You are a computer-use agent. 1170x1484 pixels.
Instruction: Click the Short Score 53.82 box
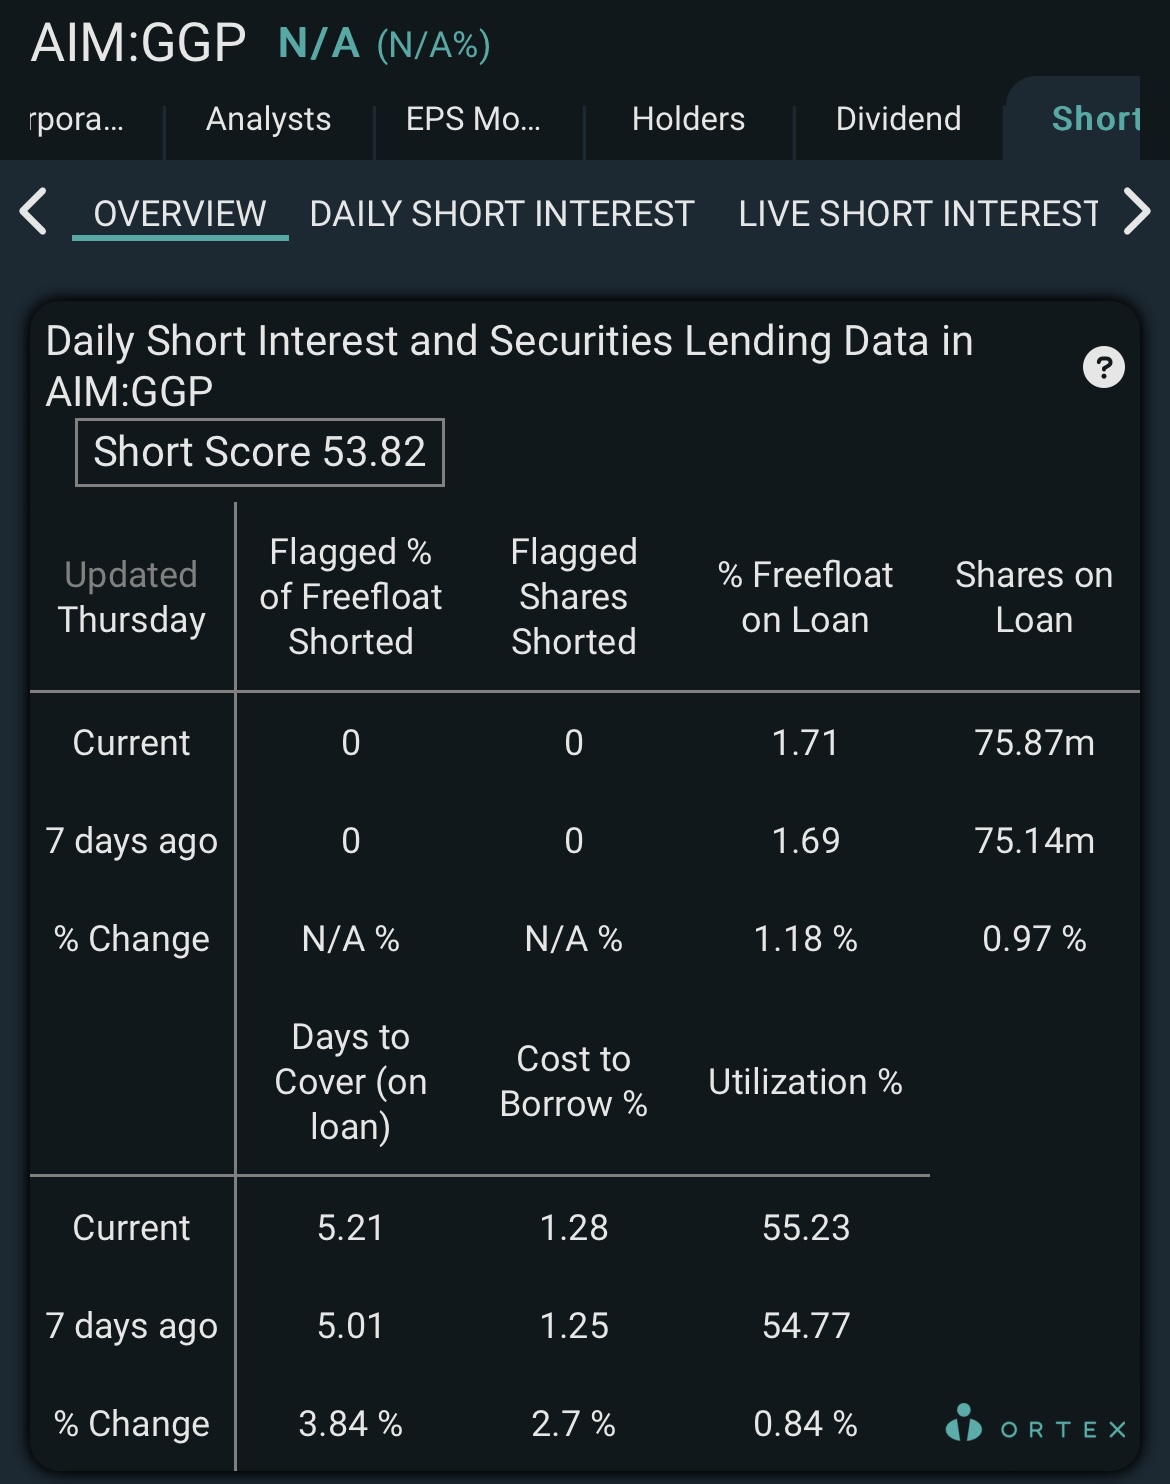point(260,452)
